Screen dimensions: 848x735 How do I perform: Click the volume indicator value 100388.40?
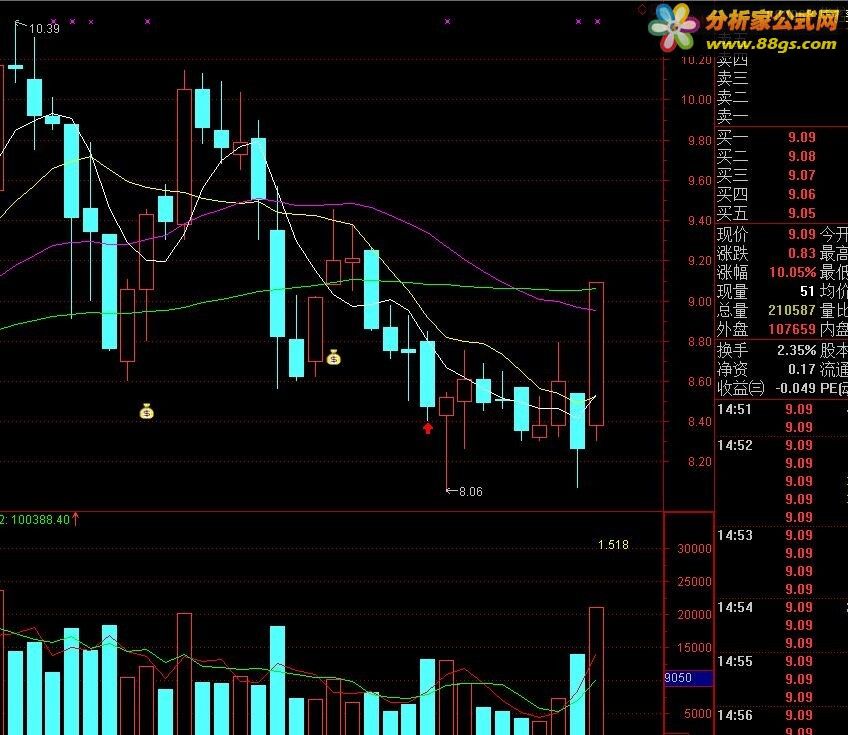pos(41,520)
